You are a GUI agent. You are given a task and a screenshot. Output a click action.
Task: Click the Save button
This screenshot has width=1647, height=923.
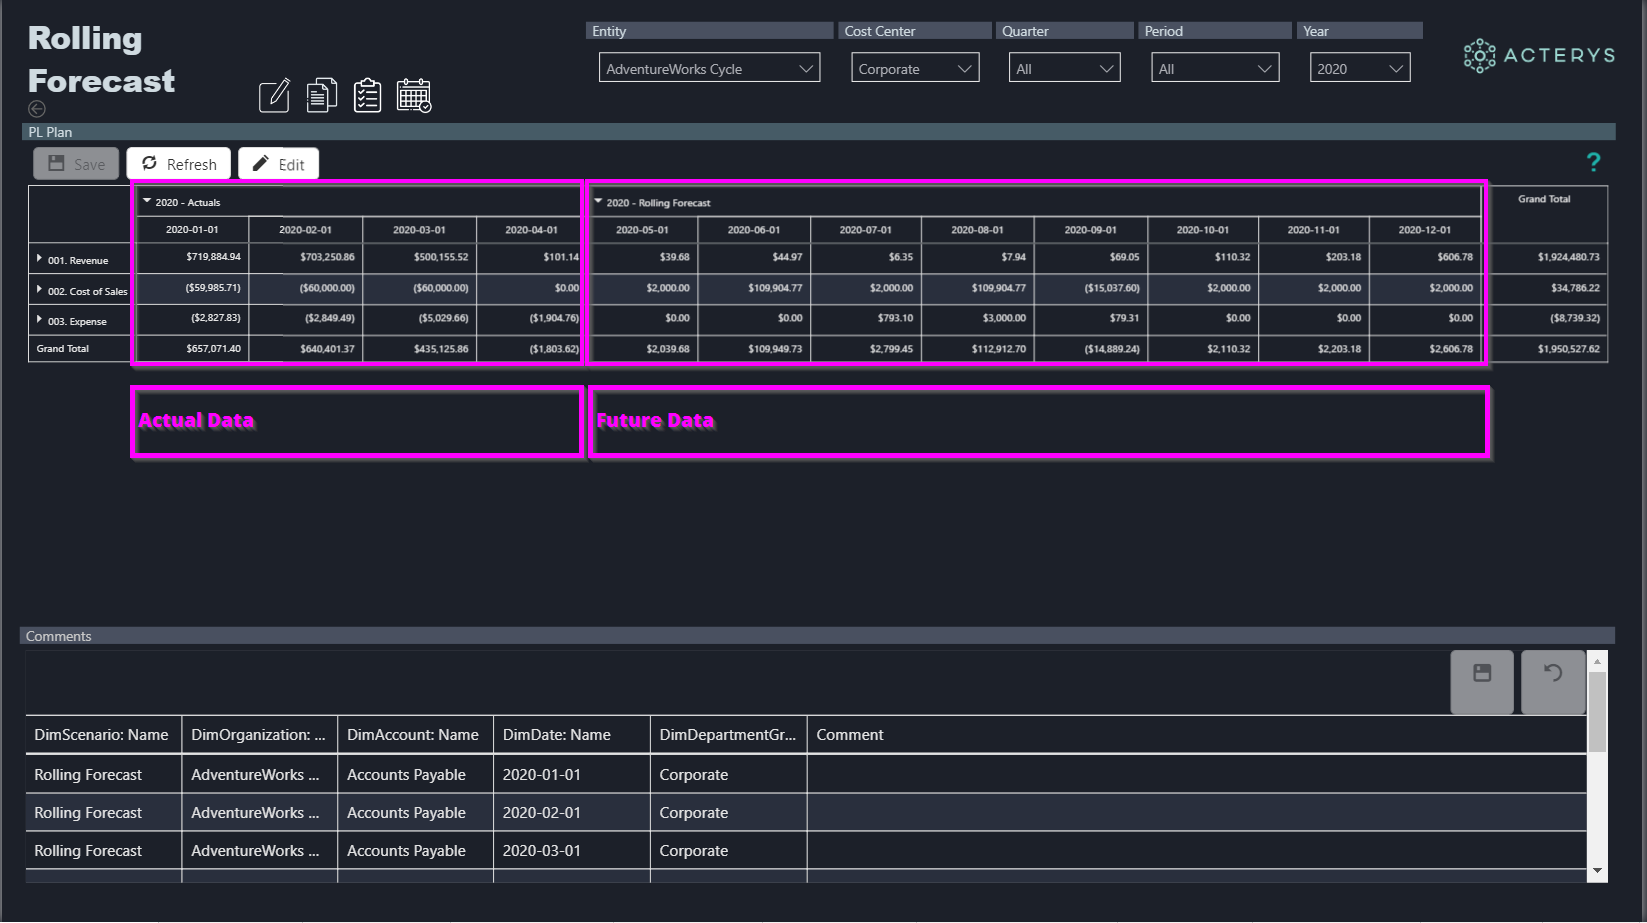click(76, 164)
